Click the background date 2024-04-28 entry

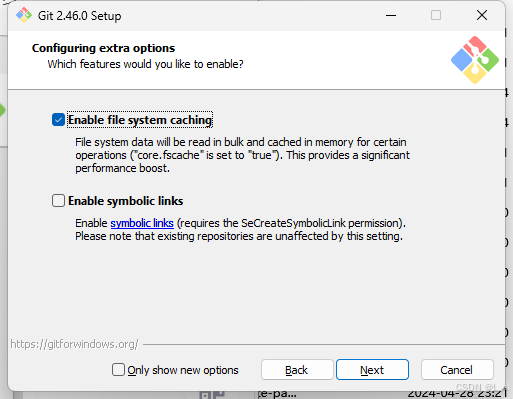coord(457,394)
